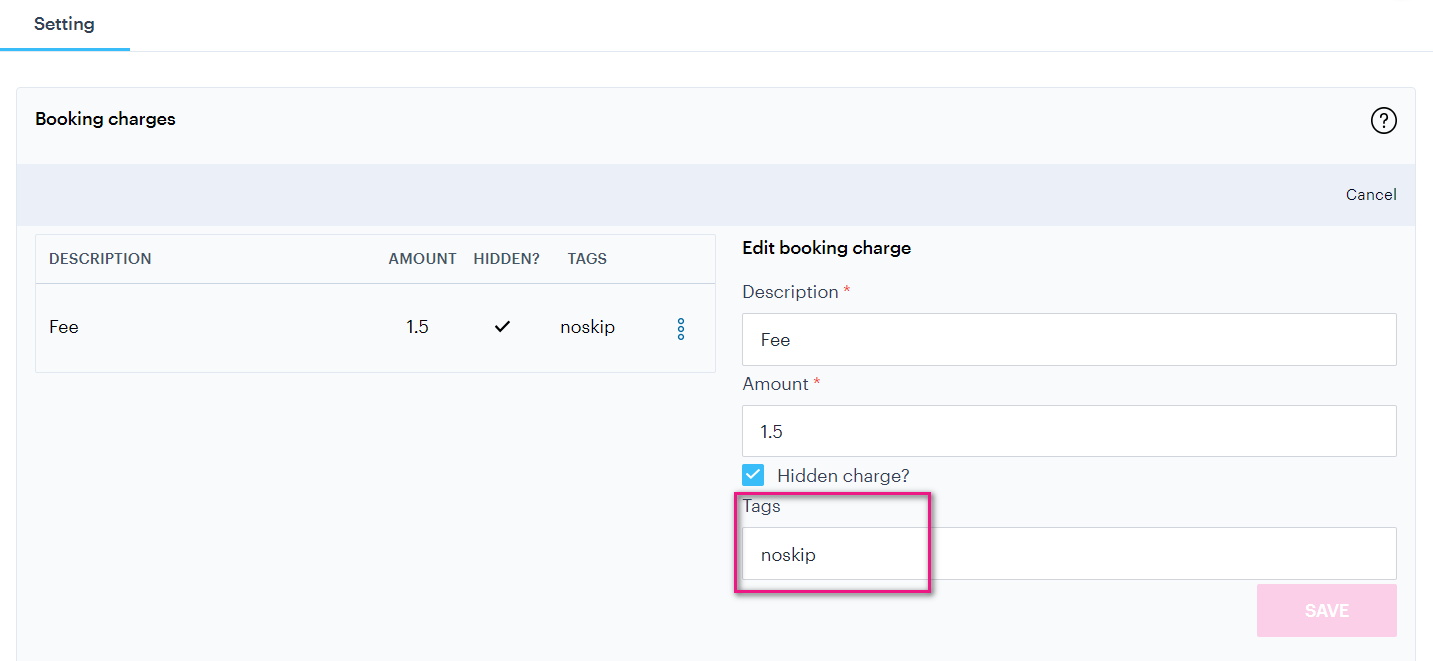
Task: Click the DESCRIPTION column header
Action: click(x=100, y=259)
